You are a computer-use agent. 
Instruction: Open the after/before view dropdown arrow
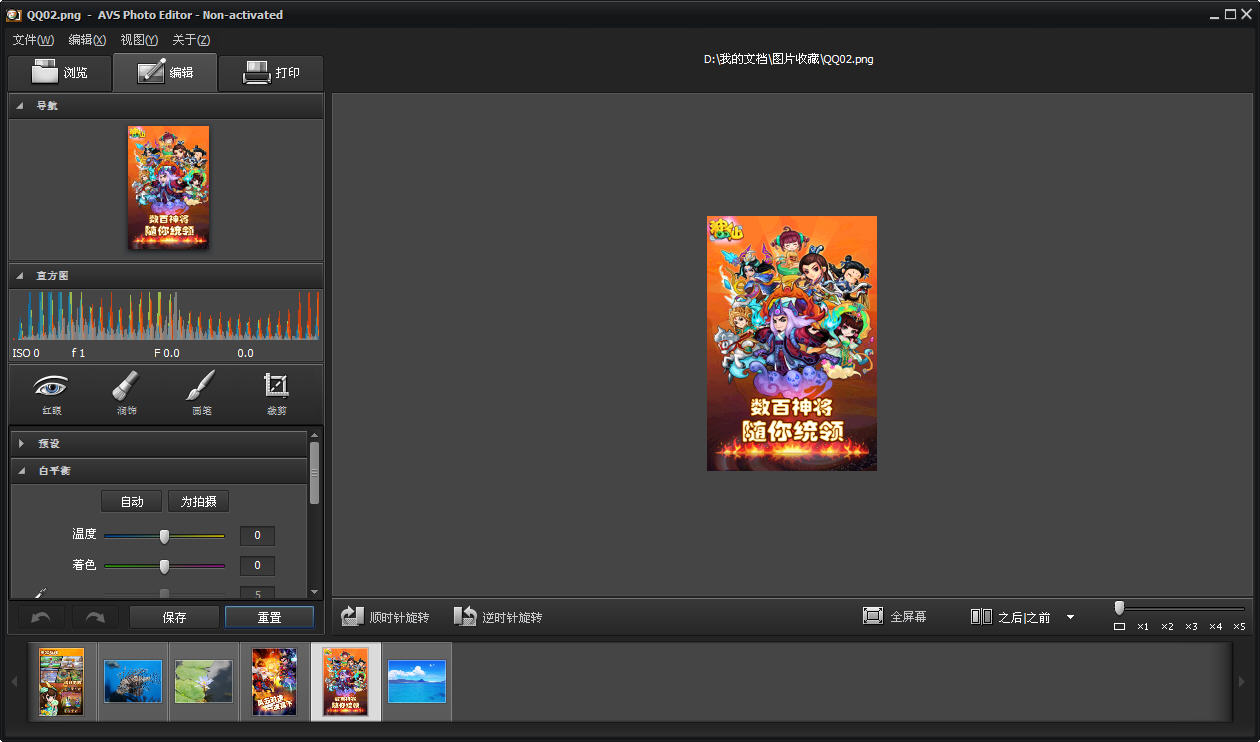pos(1070,617)
